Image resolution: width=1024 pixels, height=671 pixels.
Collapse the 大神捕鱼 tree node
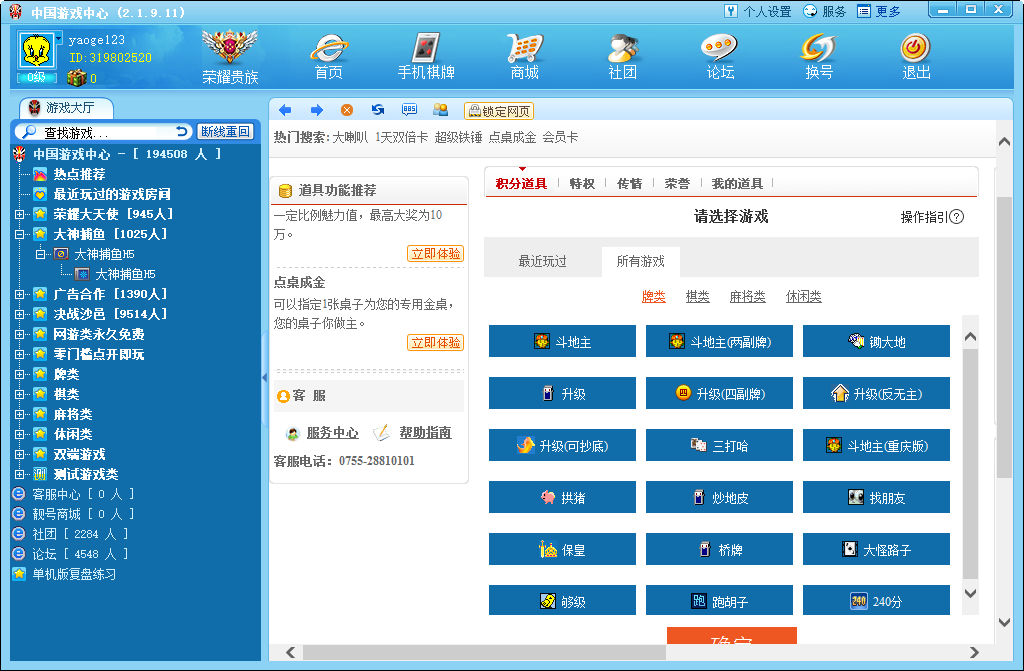tap(20, 234)
